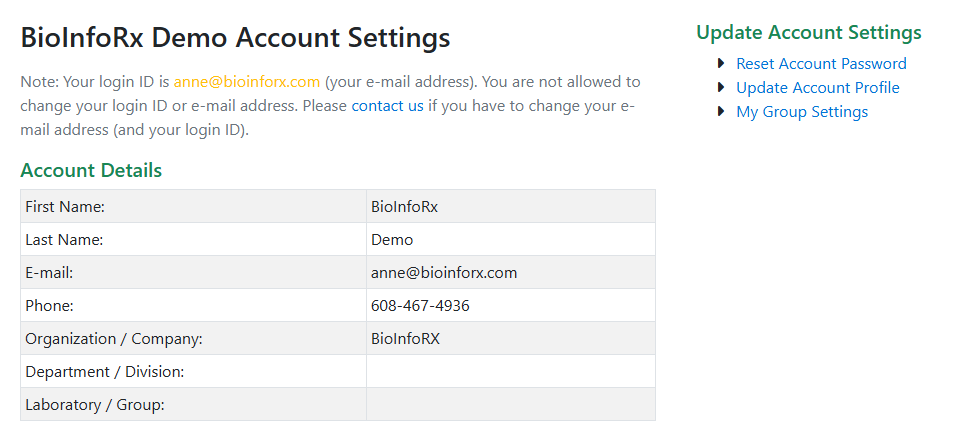
Task: Click arrow bullet beside Reset Account Password
Action: point(722,64)
